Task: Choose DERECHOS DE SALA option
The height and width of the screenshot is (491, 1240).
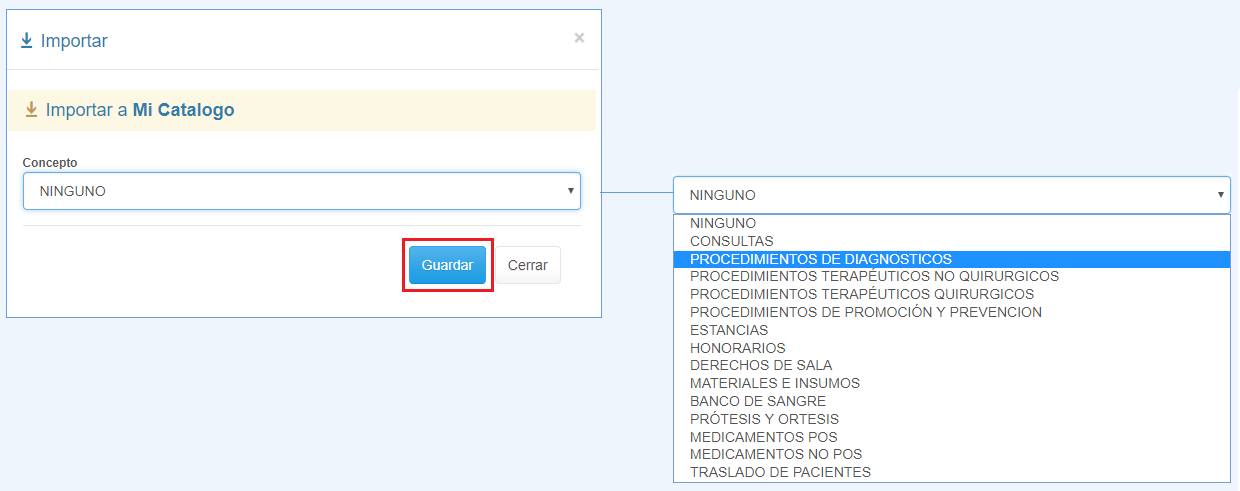Action: [760, 365]
